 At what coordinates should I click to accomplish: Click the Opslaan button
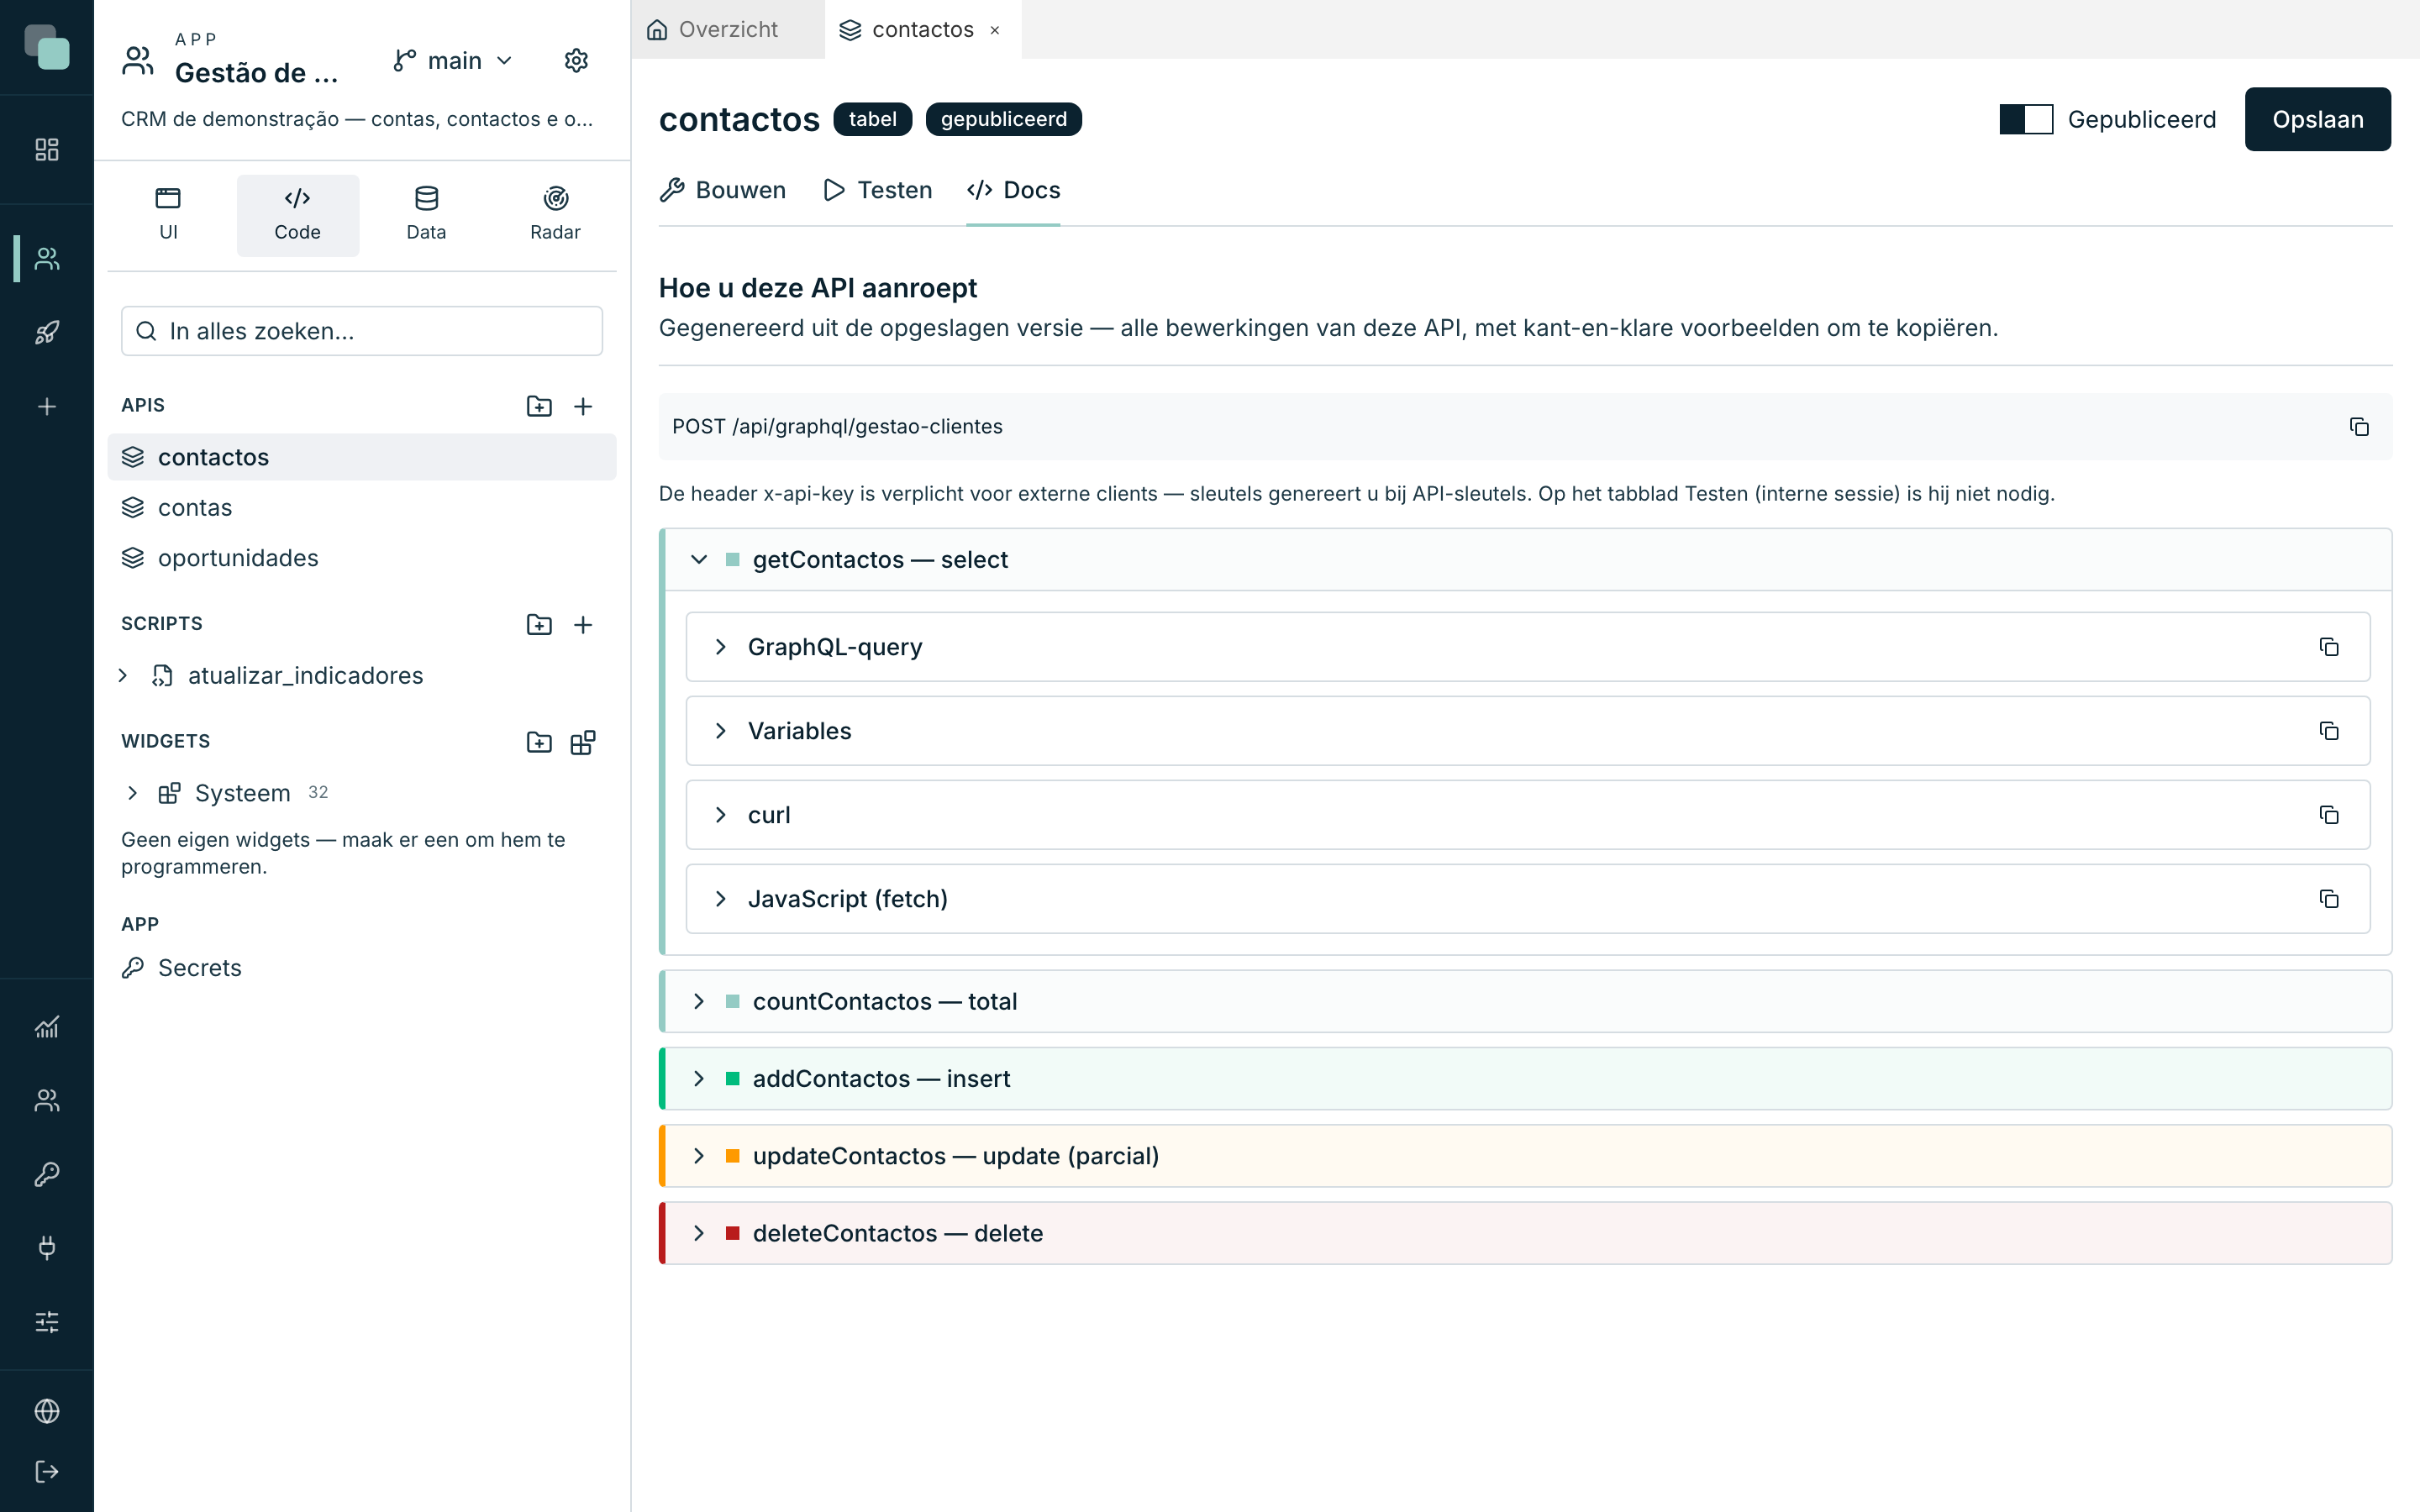point(2317,119)
